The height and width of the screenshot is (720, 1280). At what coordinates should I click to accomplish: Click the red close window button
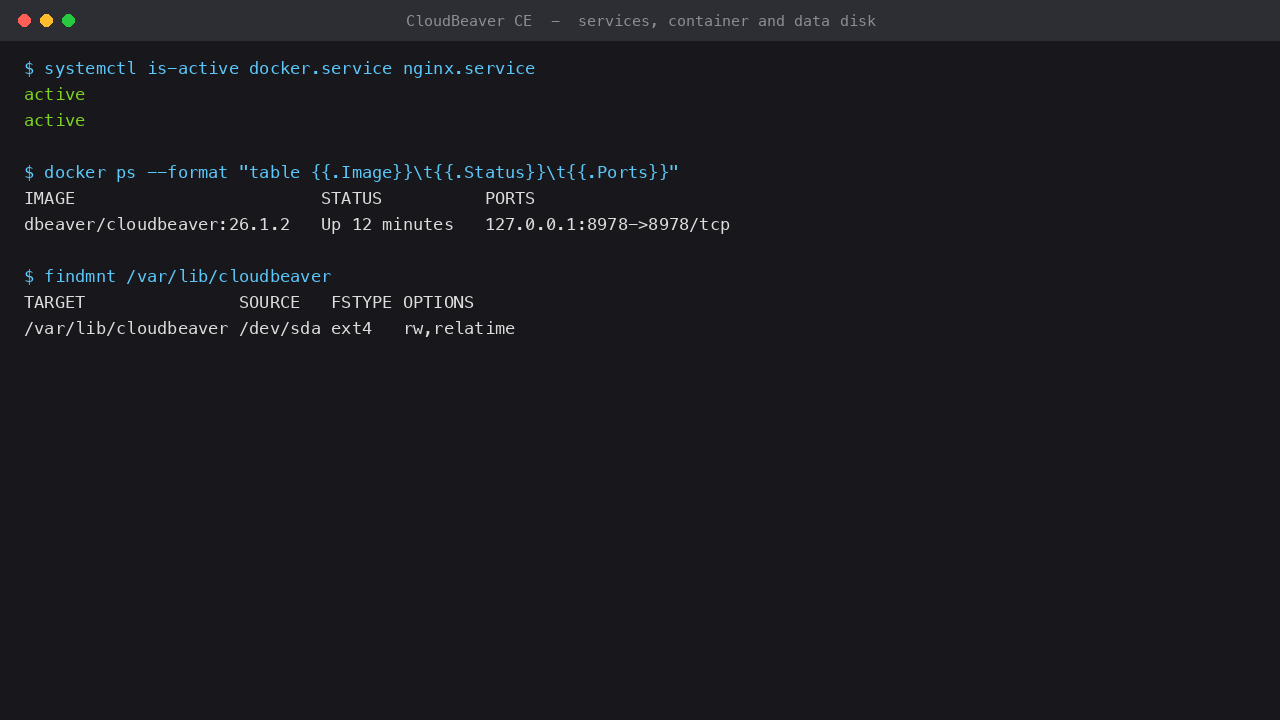point(24,20)
